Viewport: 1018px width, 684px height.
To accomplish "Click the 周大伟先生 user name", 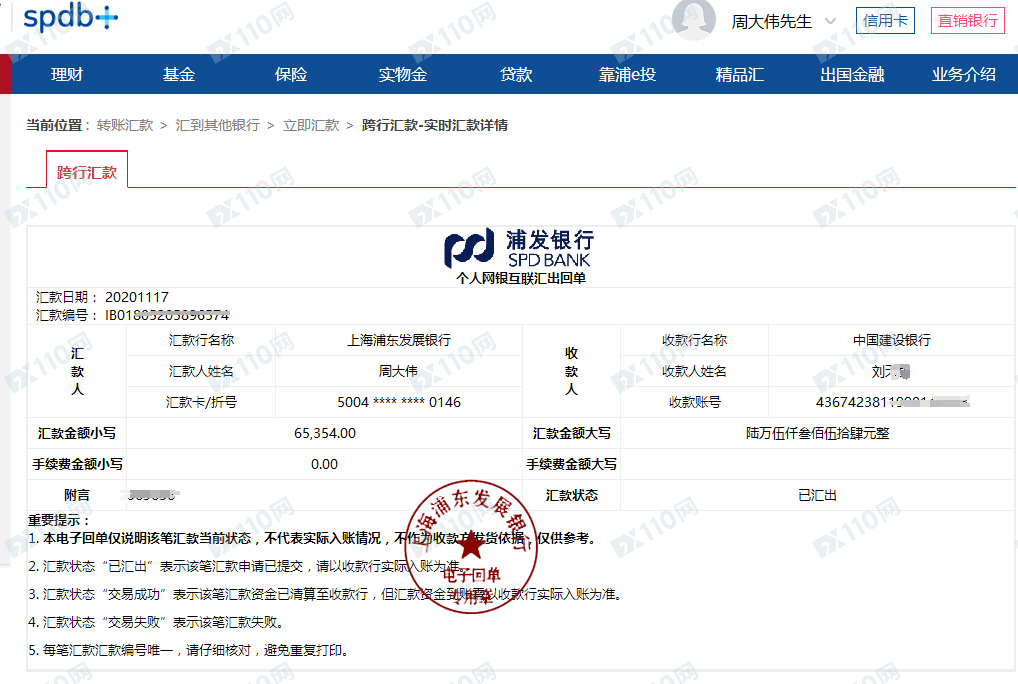I will tap(771, 21).
